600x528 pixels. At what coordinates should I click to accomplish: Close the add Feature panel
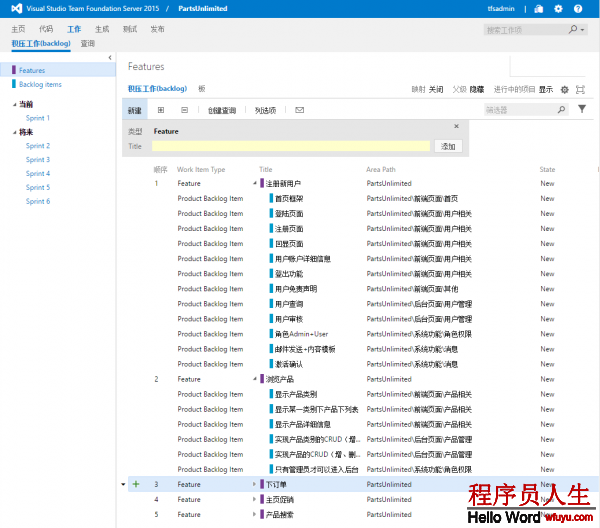[456, 126]
